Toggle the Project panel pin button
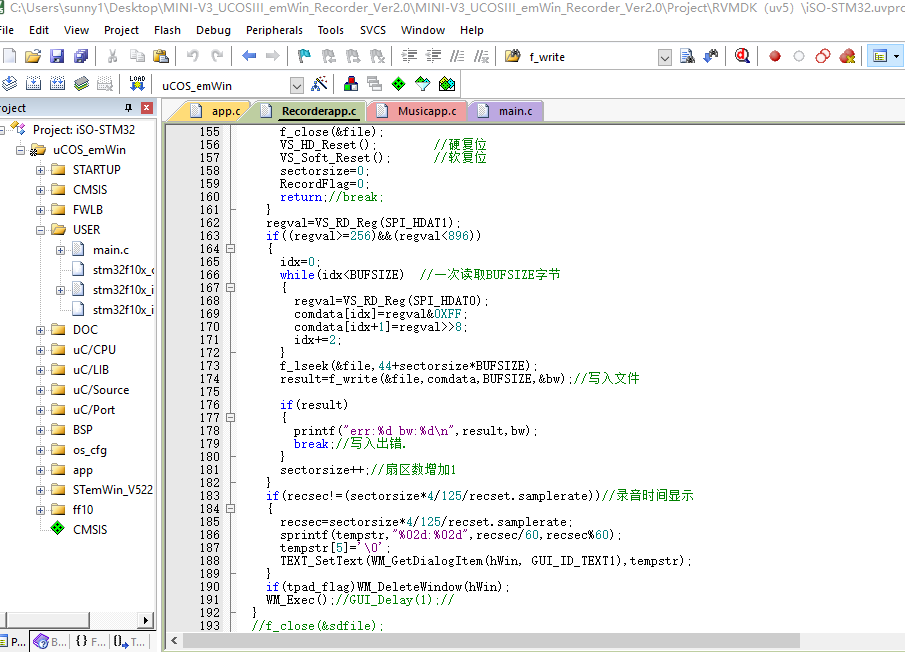This screenshot has width=905, height=652. click(x=128, y=108)
